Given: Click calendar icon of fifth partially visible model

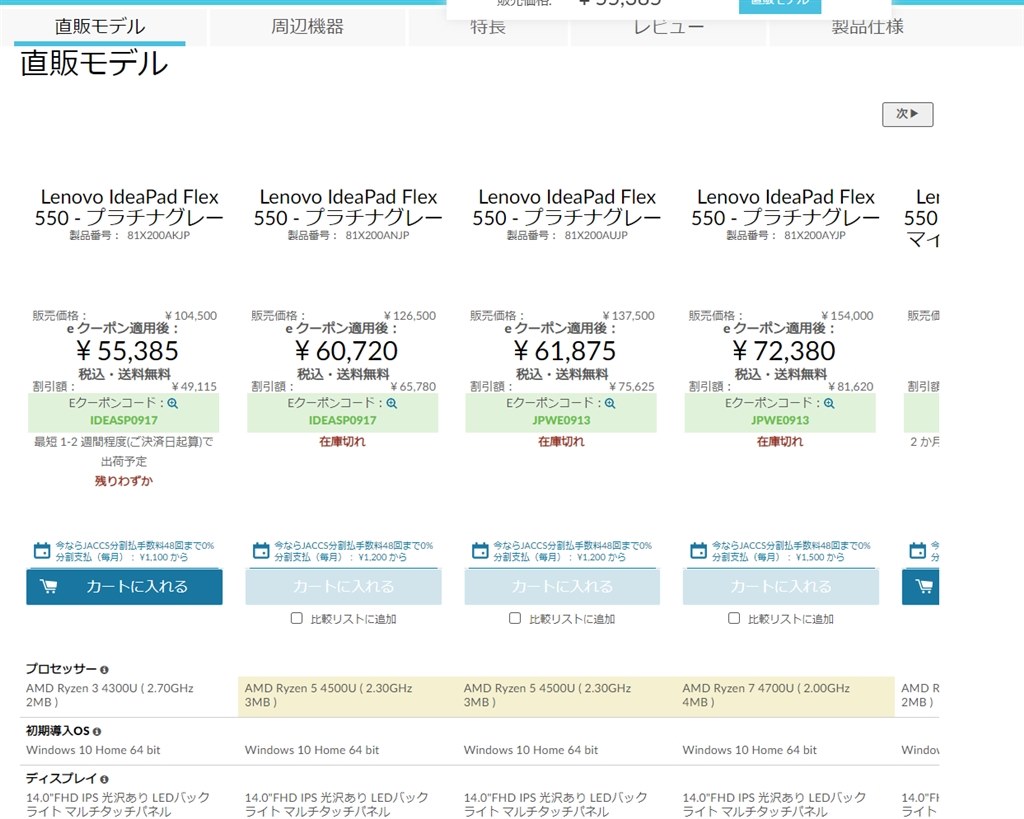Looking at the screenshot, I should click(918, 551).
